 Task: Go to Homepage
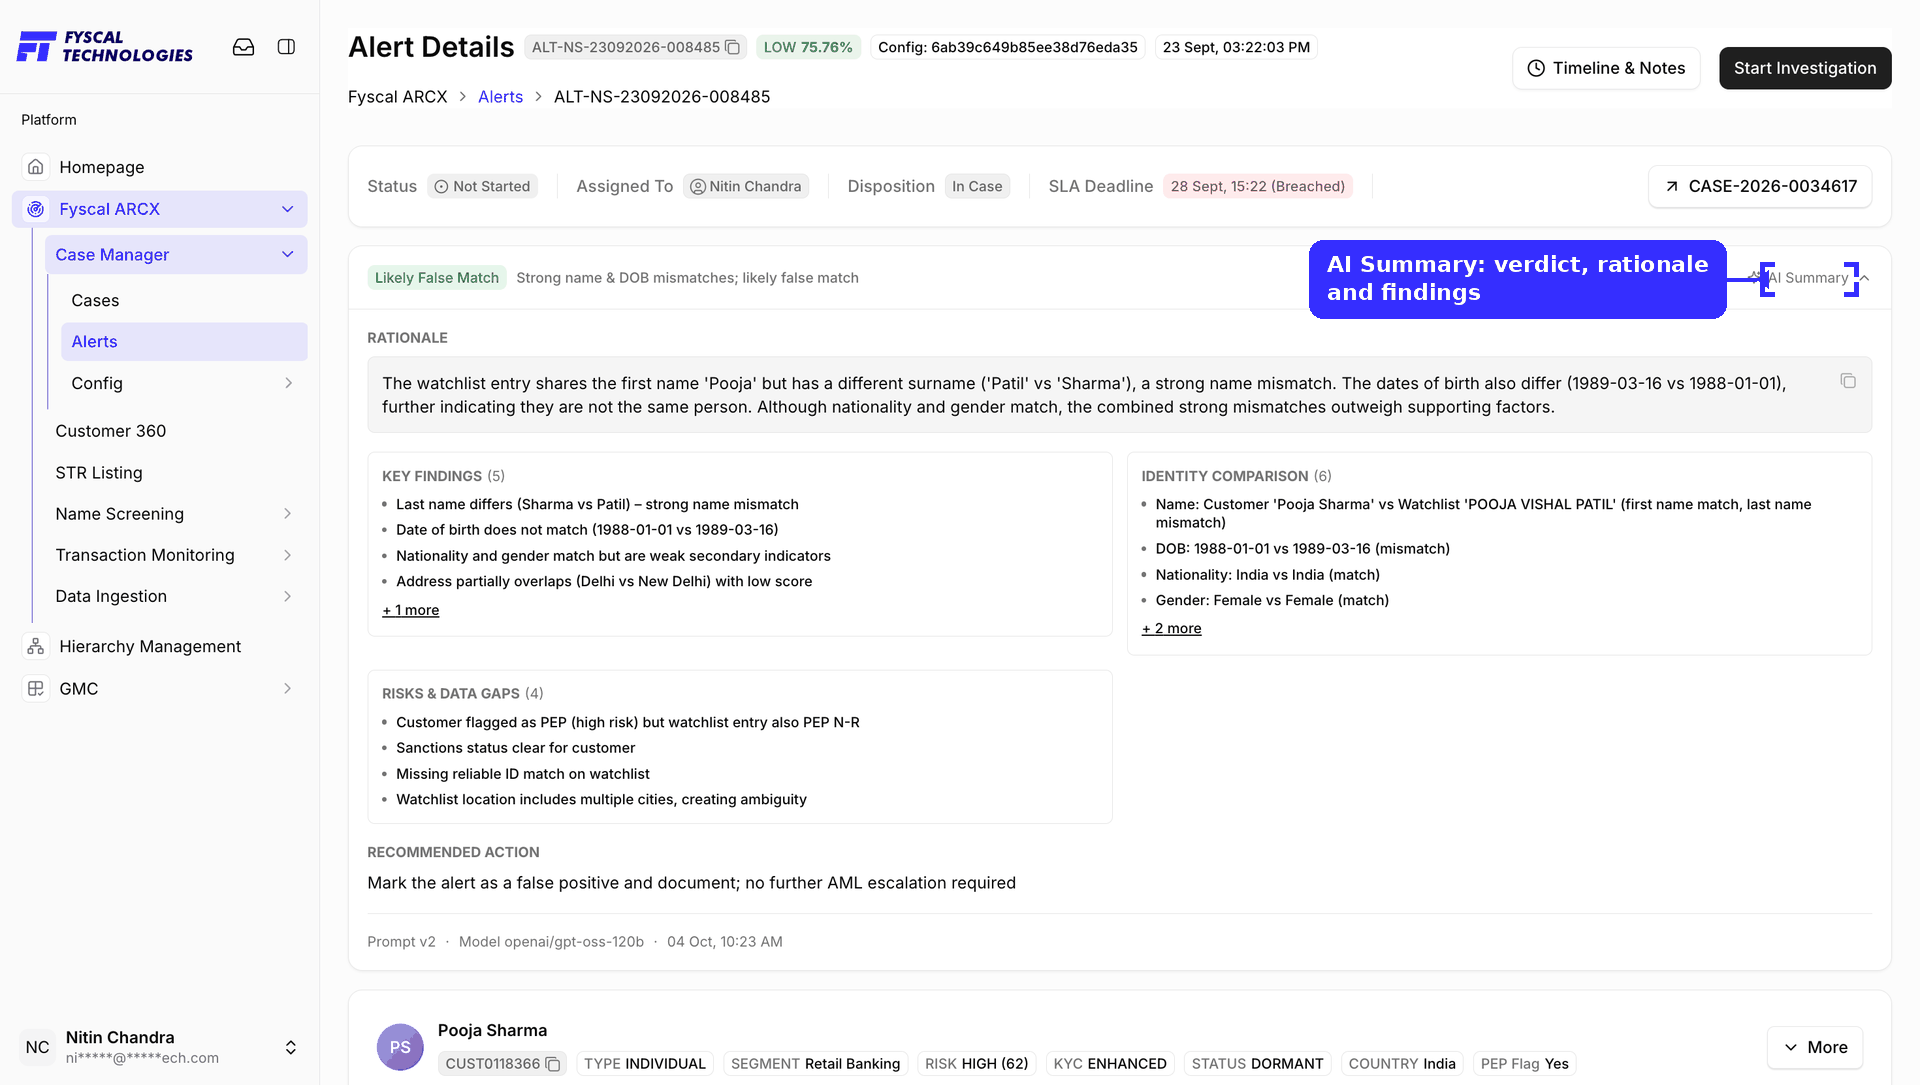tap(102, 167)
